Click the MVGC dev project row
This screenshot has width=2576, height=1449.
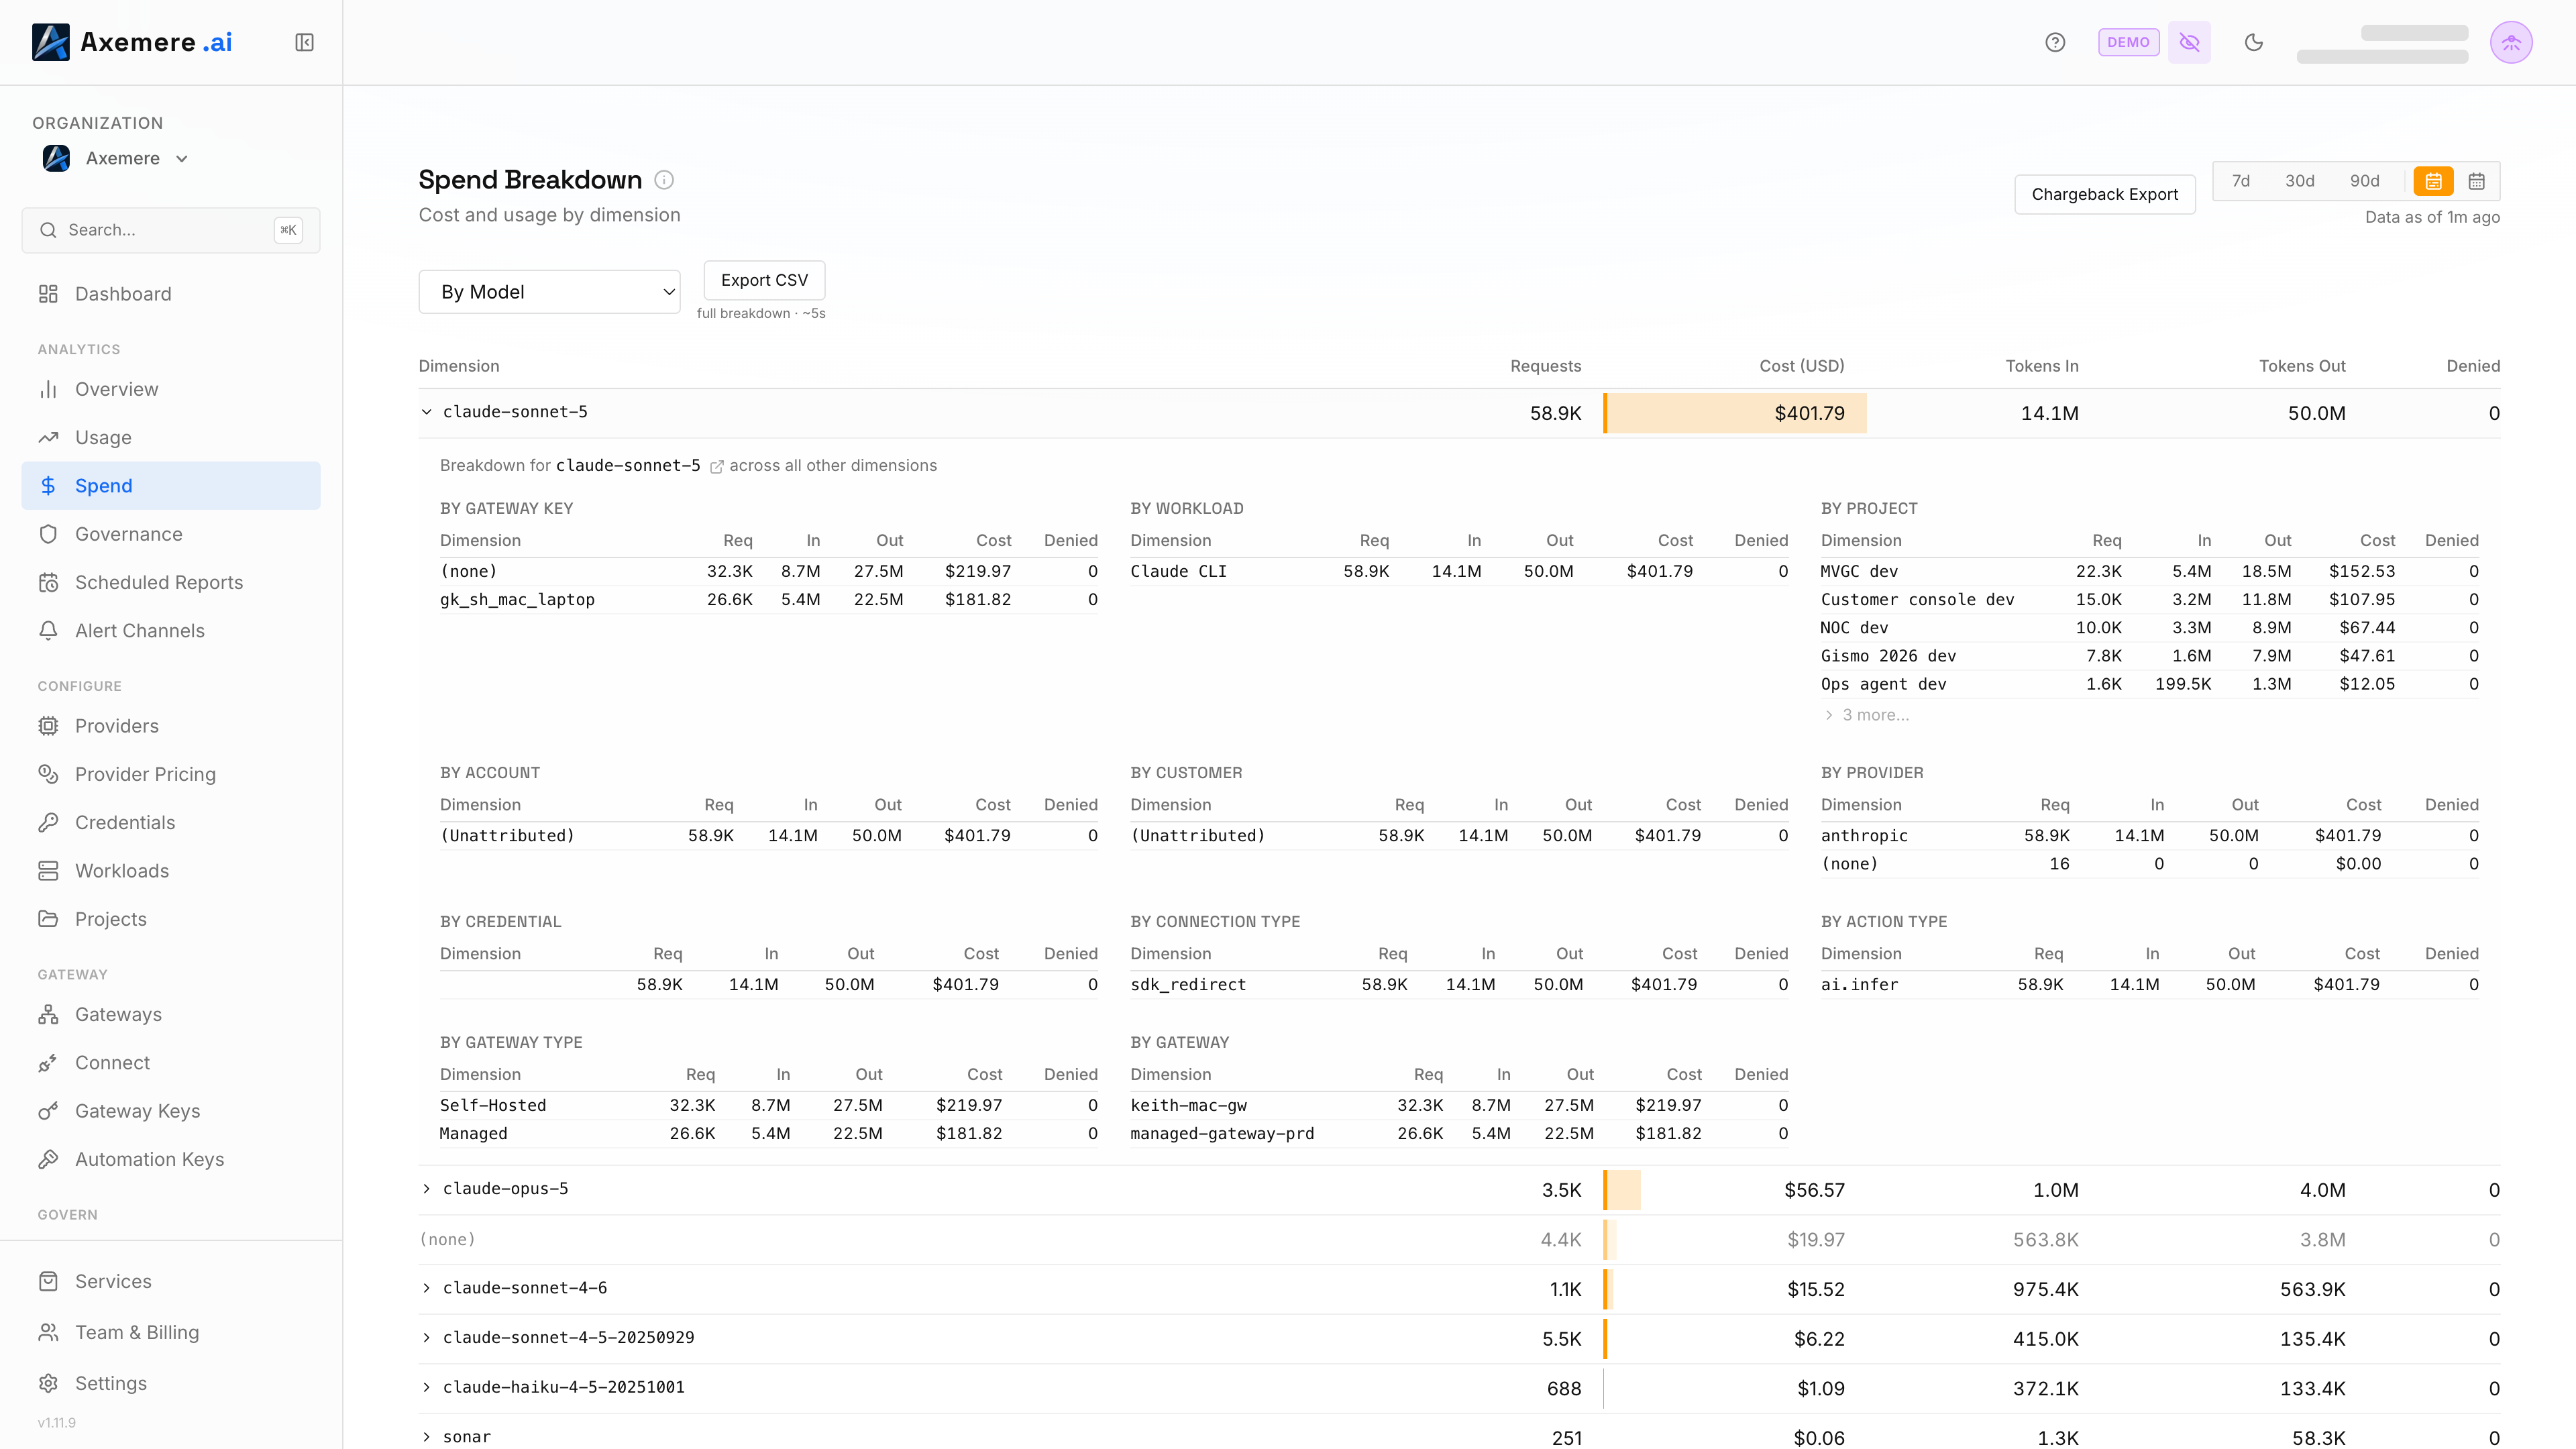click(2149, 571)
